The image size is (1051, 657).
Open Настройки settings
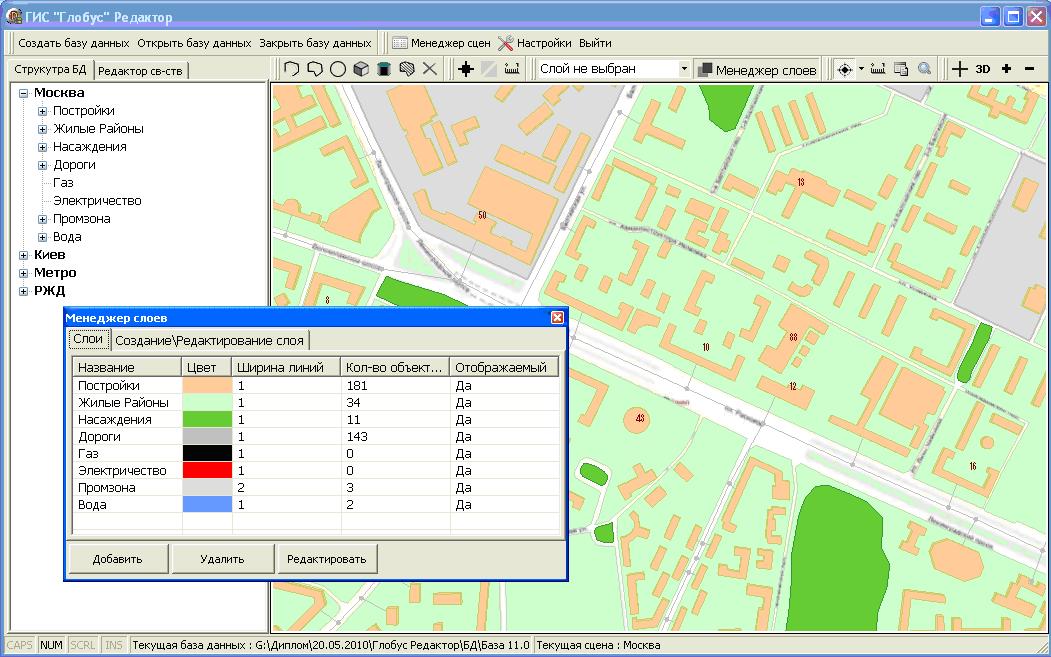pos(534,43)
